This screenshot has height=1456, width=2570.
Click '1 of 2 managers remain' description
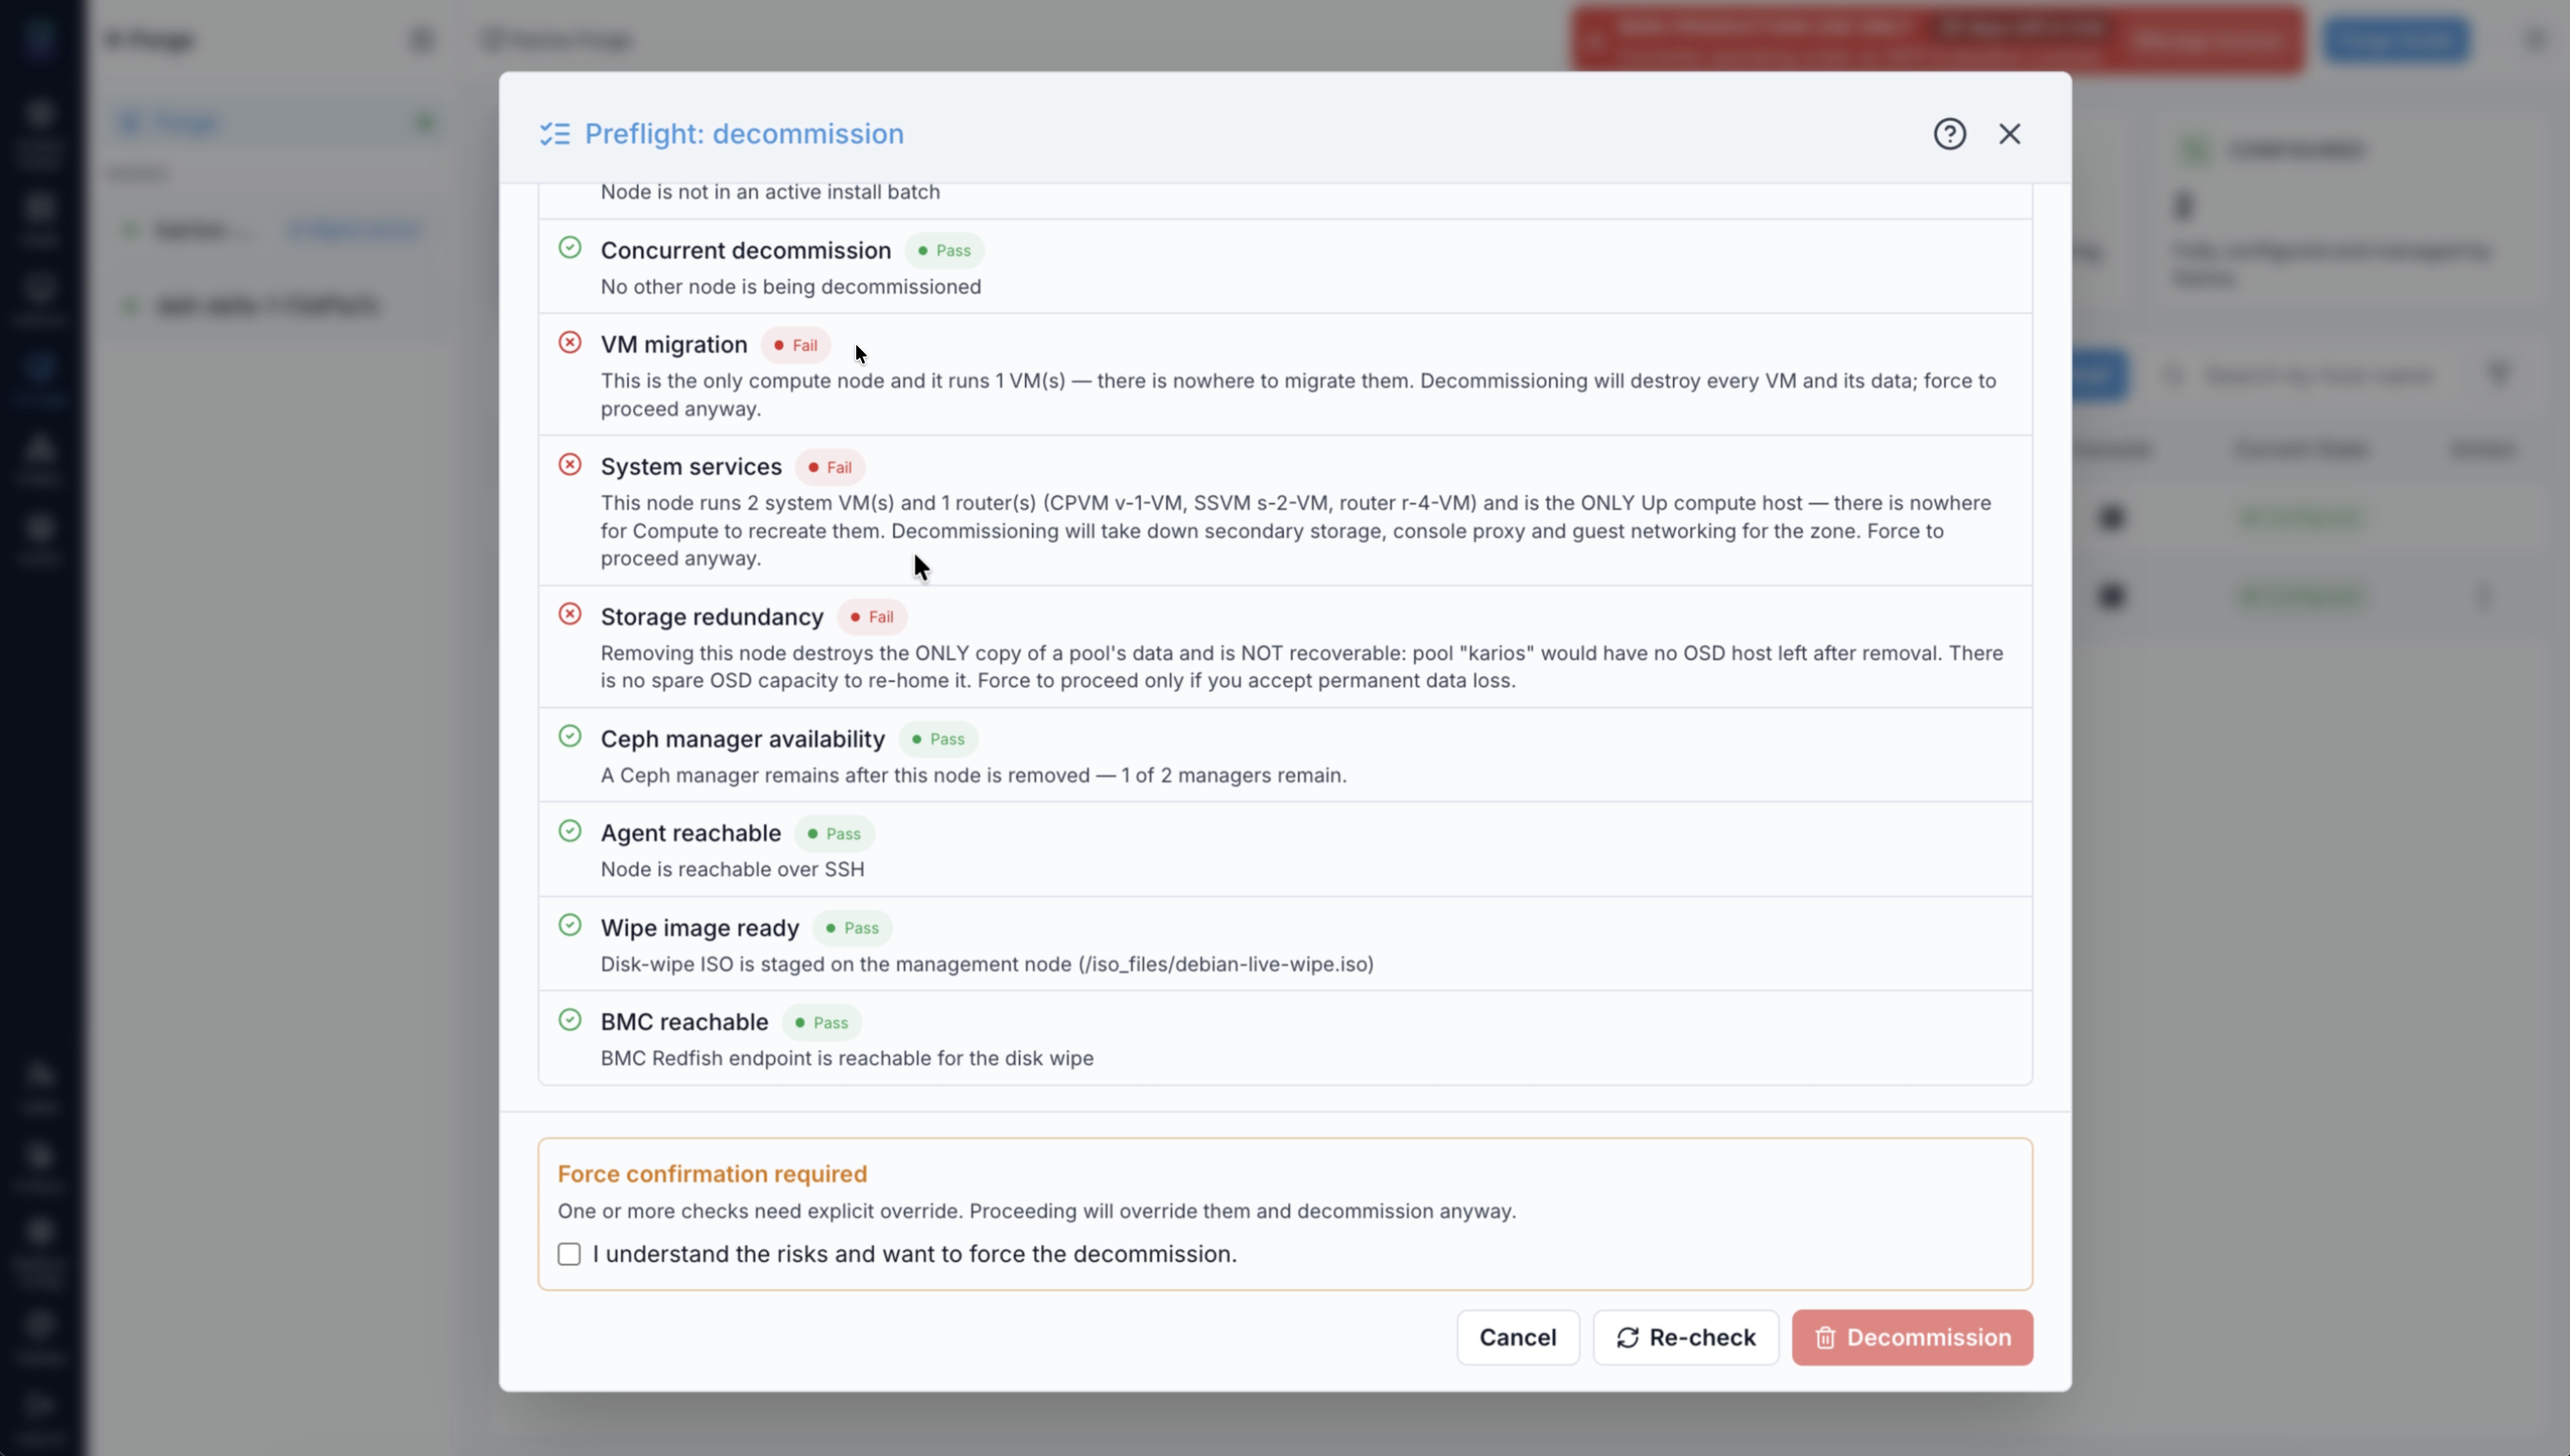(x=974, y=776)
